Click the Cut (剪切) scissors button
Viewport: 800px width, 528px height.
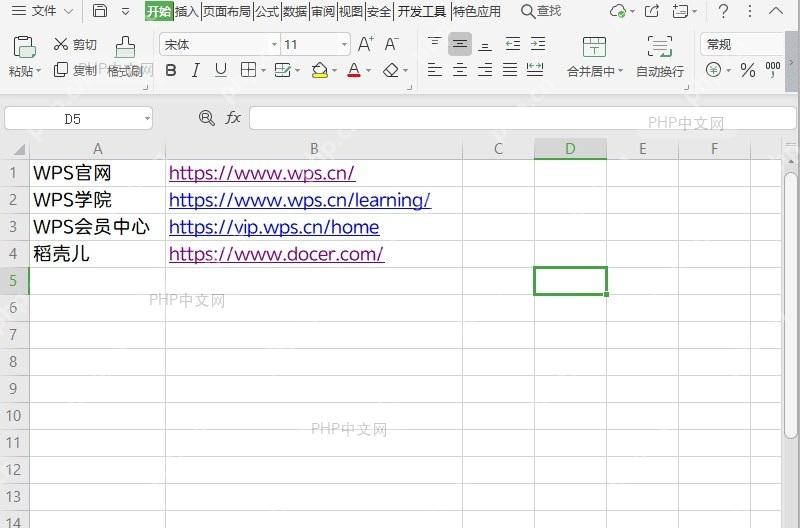75,44
